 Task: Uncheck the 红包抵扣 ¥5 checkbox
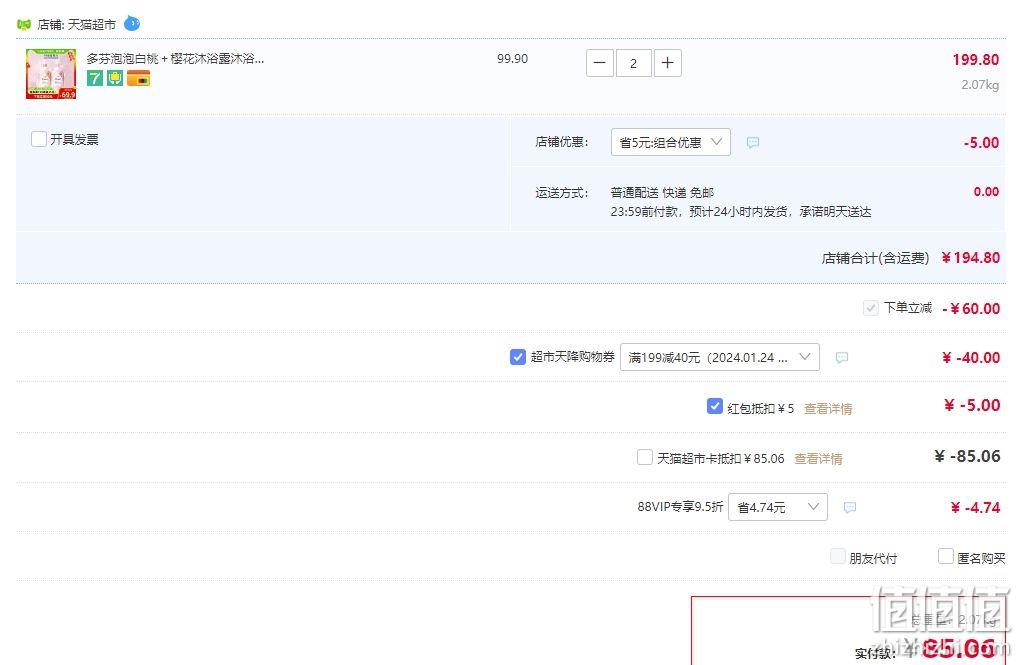click(714, 407)
